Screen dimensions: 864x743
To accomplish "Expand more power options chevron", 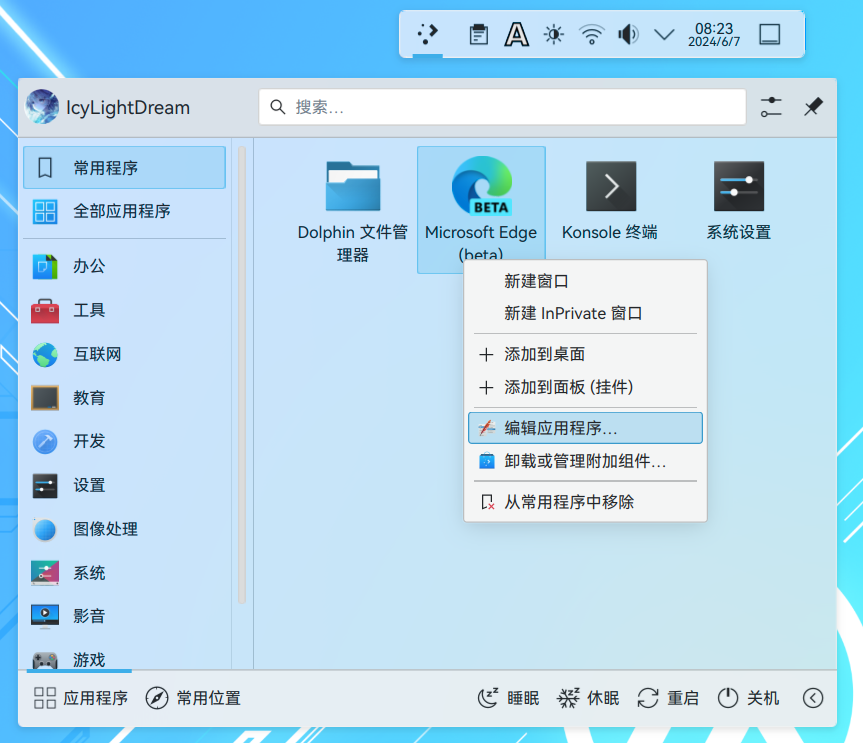I will [813, 698].
